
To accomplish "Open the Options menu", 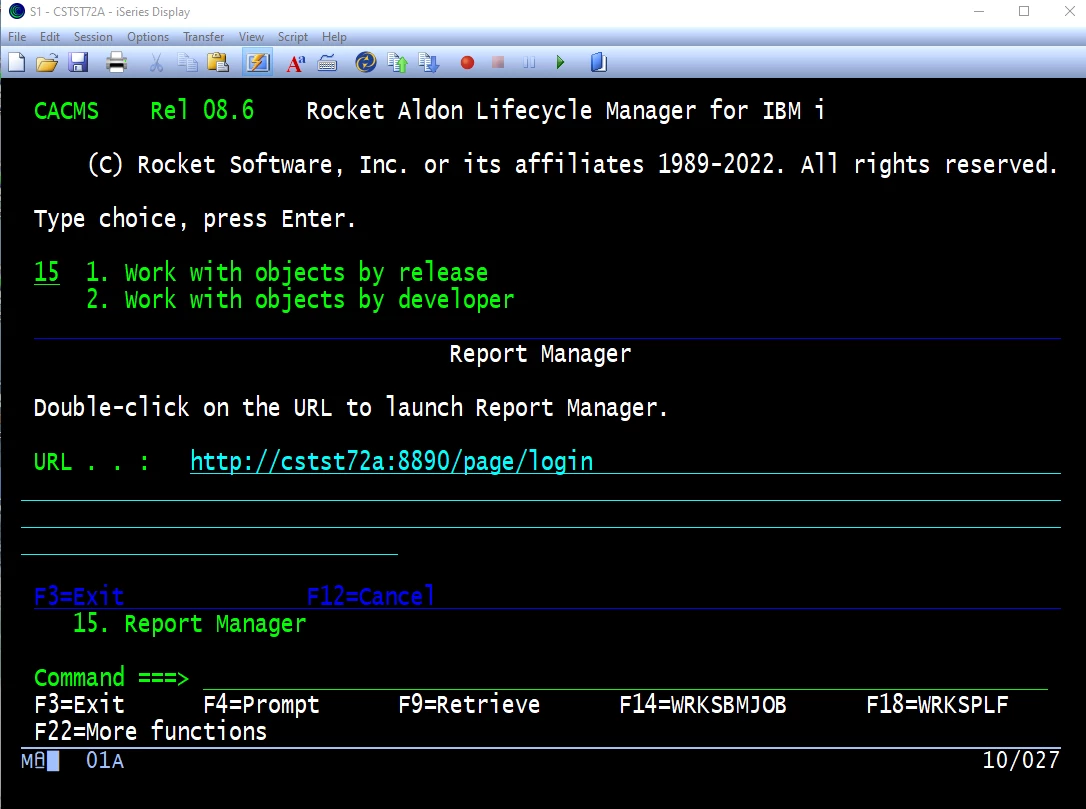I will point(148,37).
